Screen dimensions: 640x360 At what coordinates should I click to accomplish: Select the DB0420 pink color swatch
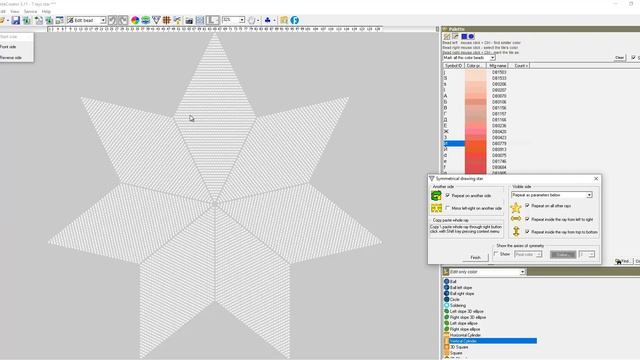click(476, 132)
